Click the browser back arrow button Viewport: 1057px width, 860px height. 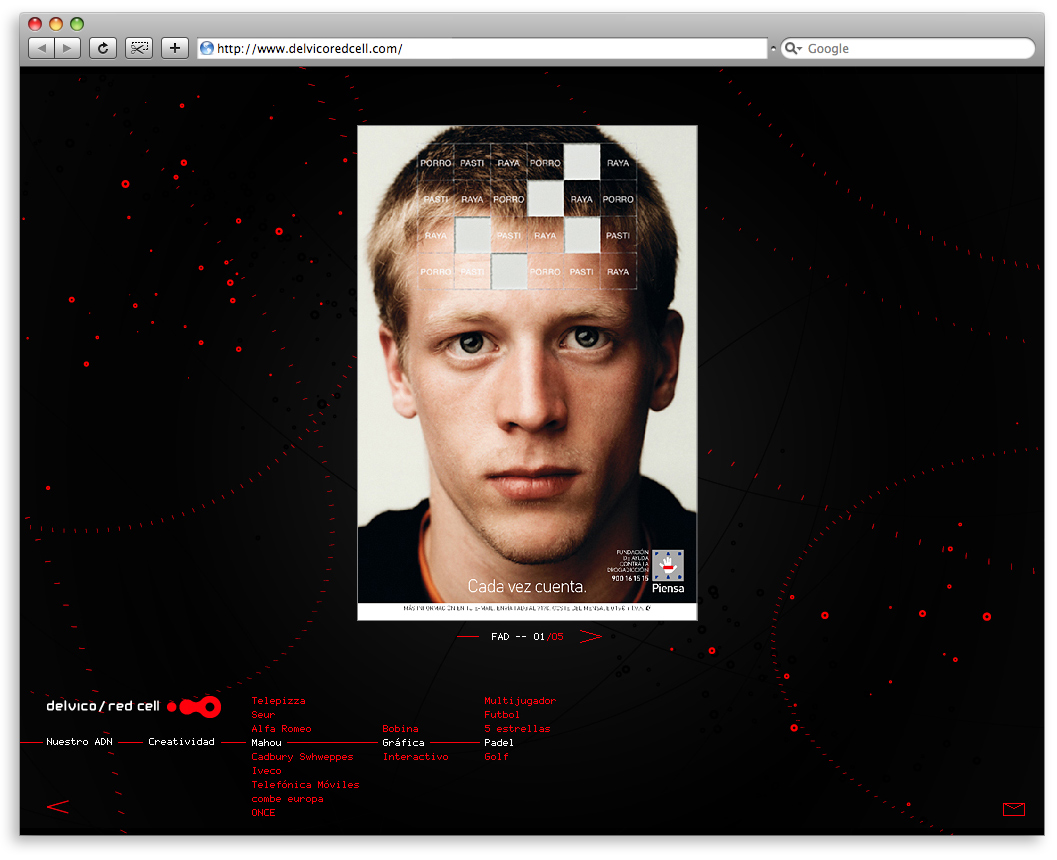pyautogui.click(x=42, y=48)
